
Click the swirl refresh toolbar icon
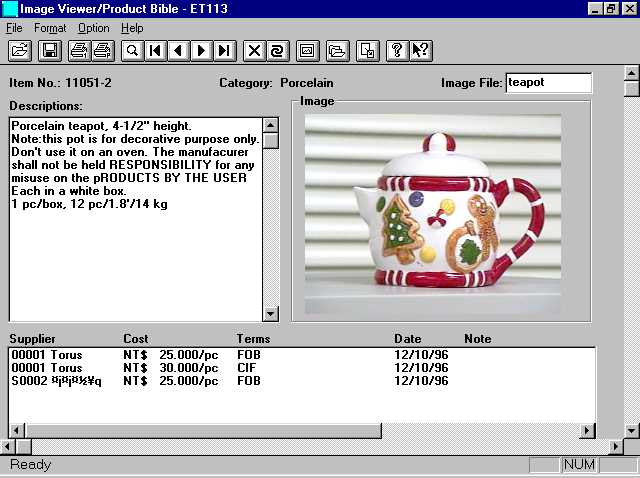(x=278, y=51)
